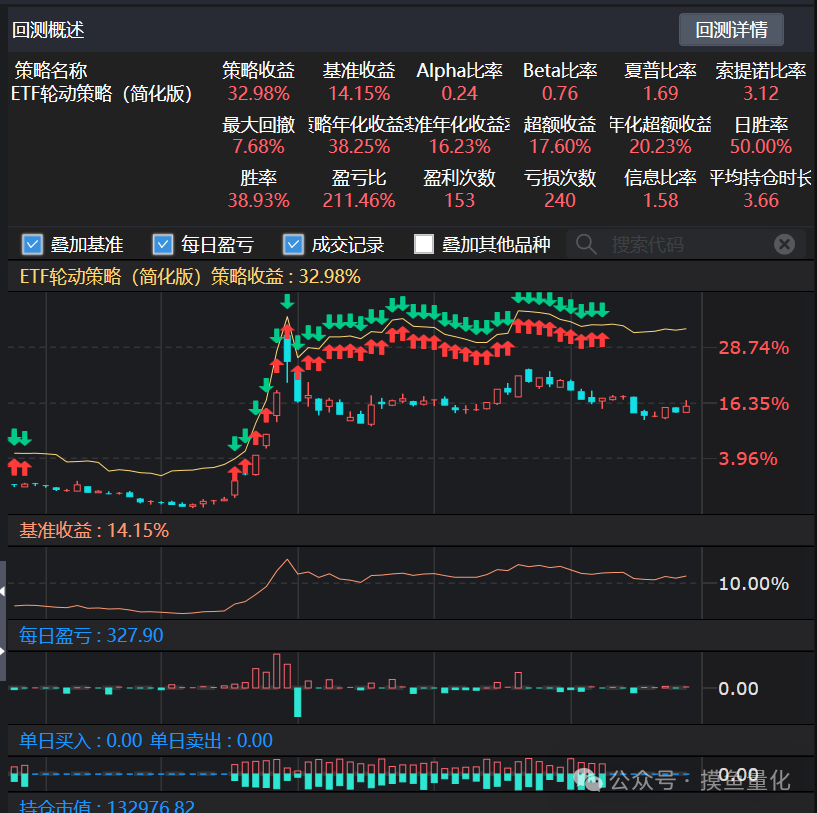The width and height of the screenshot is (817, 813).
Task: Clear search with the round X icon
Action: [x=785, y=244]
